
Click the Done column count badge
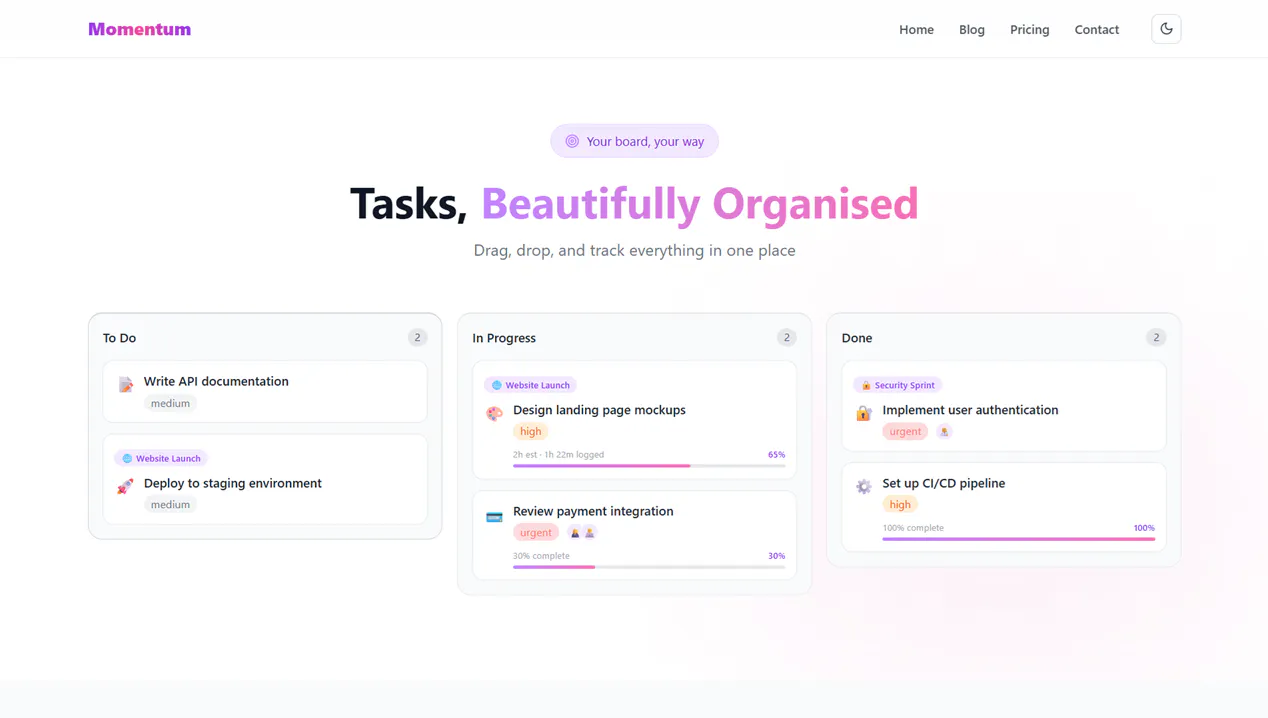(x=1156, y=337)
